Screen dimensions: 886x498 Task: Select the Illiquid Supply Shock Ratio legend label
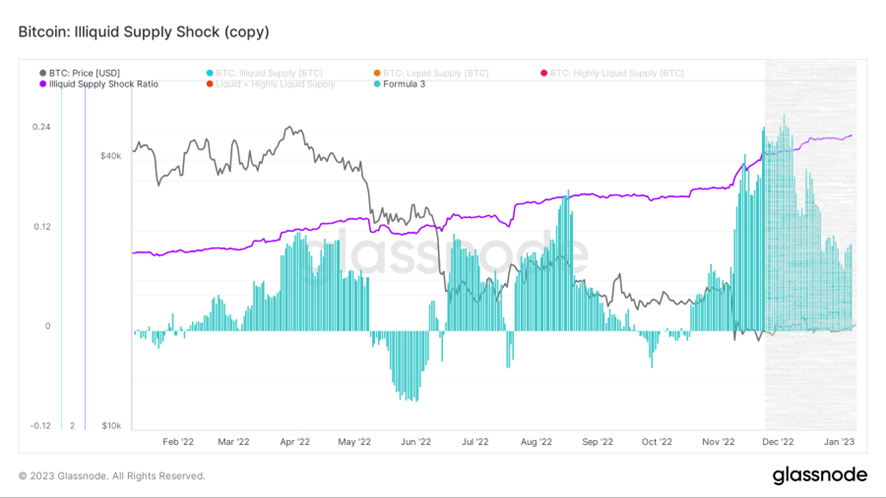coord(103,84)
